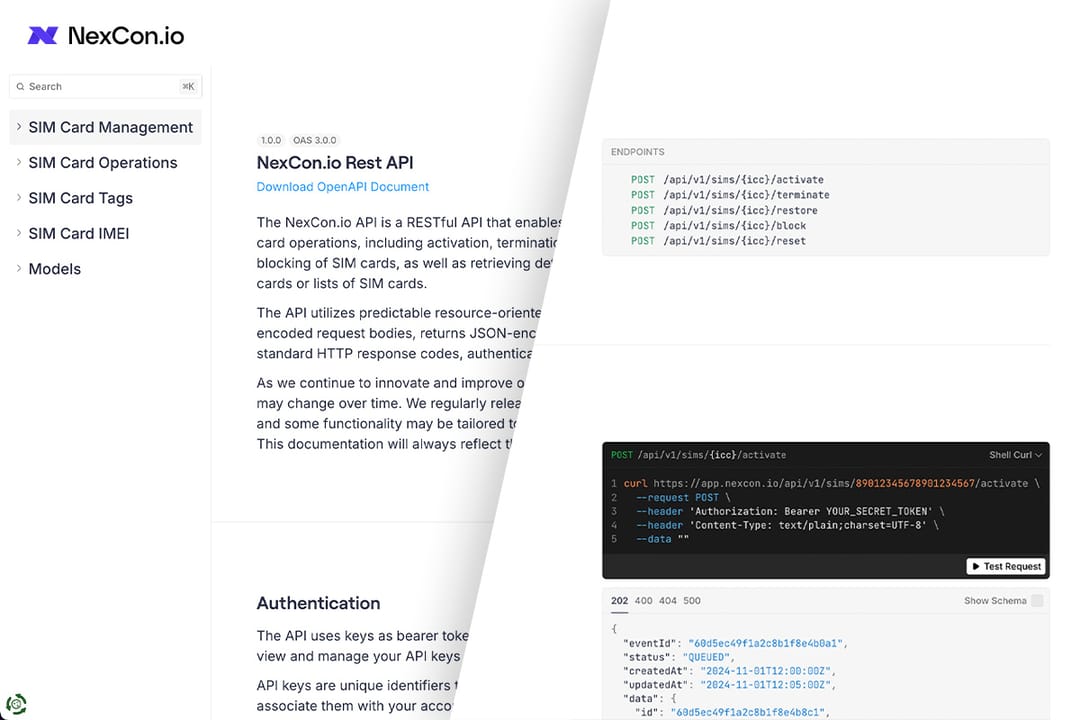Open the SIM Card Tags section
This screenshot has width=1080, height=720.
pyautogui.click(x=81, y=198)
